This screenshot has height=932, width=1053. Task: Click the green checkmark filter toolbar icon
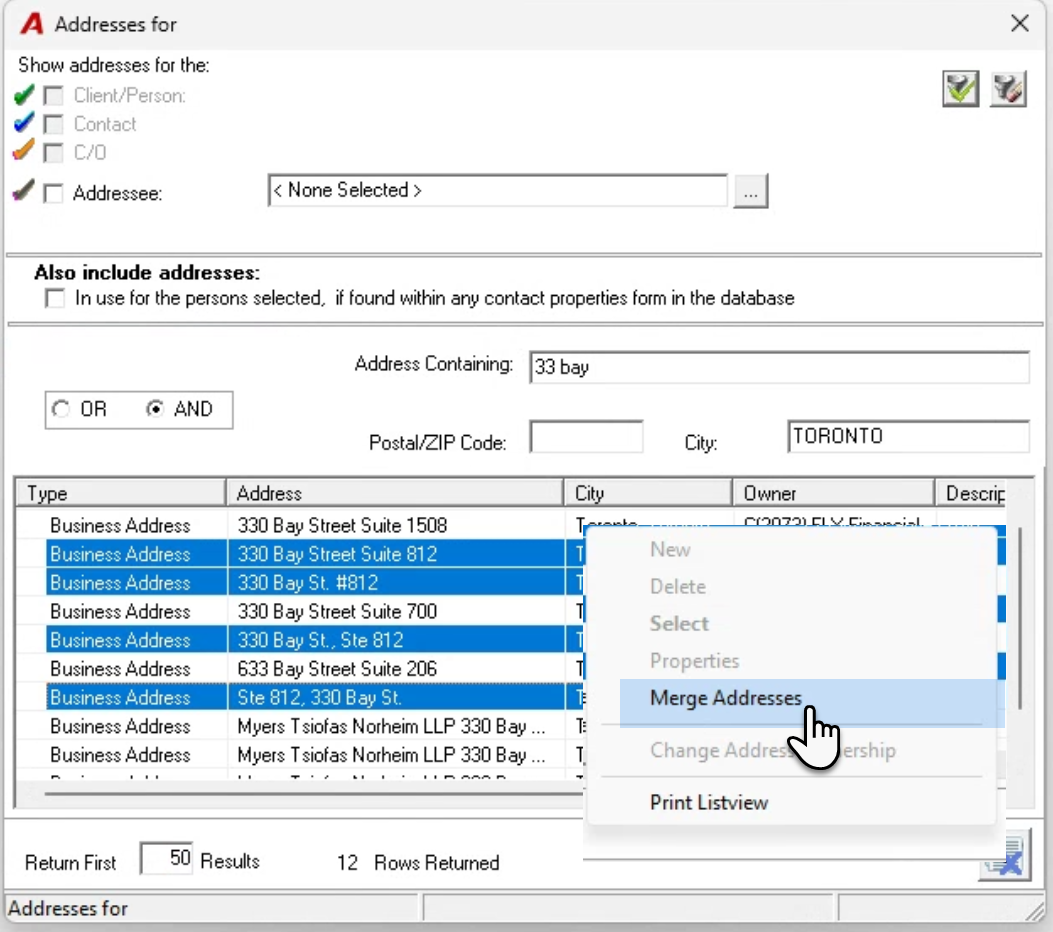[960, 89]
